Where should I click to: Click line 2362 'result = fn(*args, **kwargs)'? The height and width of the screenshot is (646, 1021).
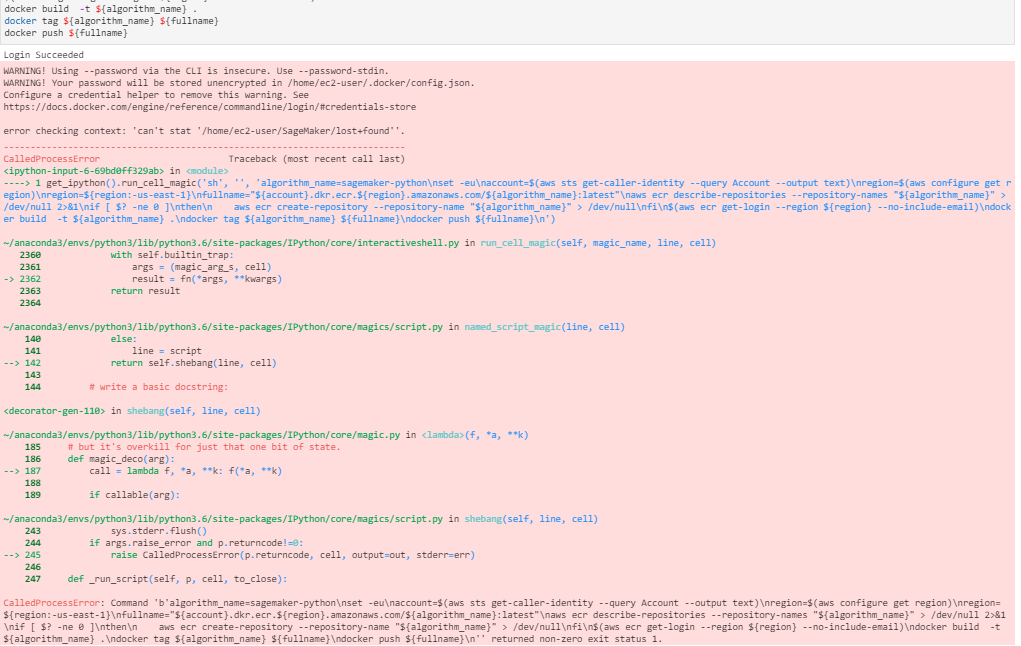207,279
